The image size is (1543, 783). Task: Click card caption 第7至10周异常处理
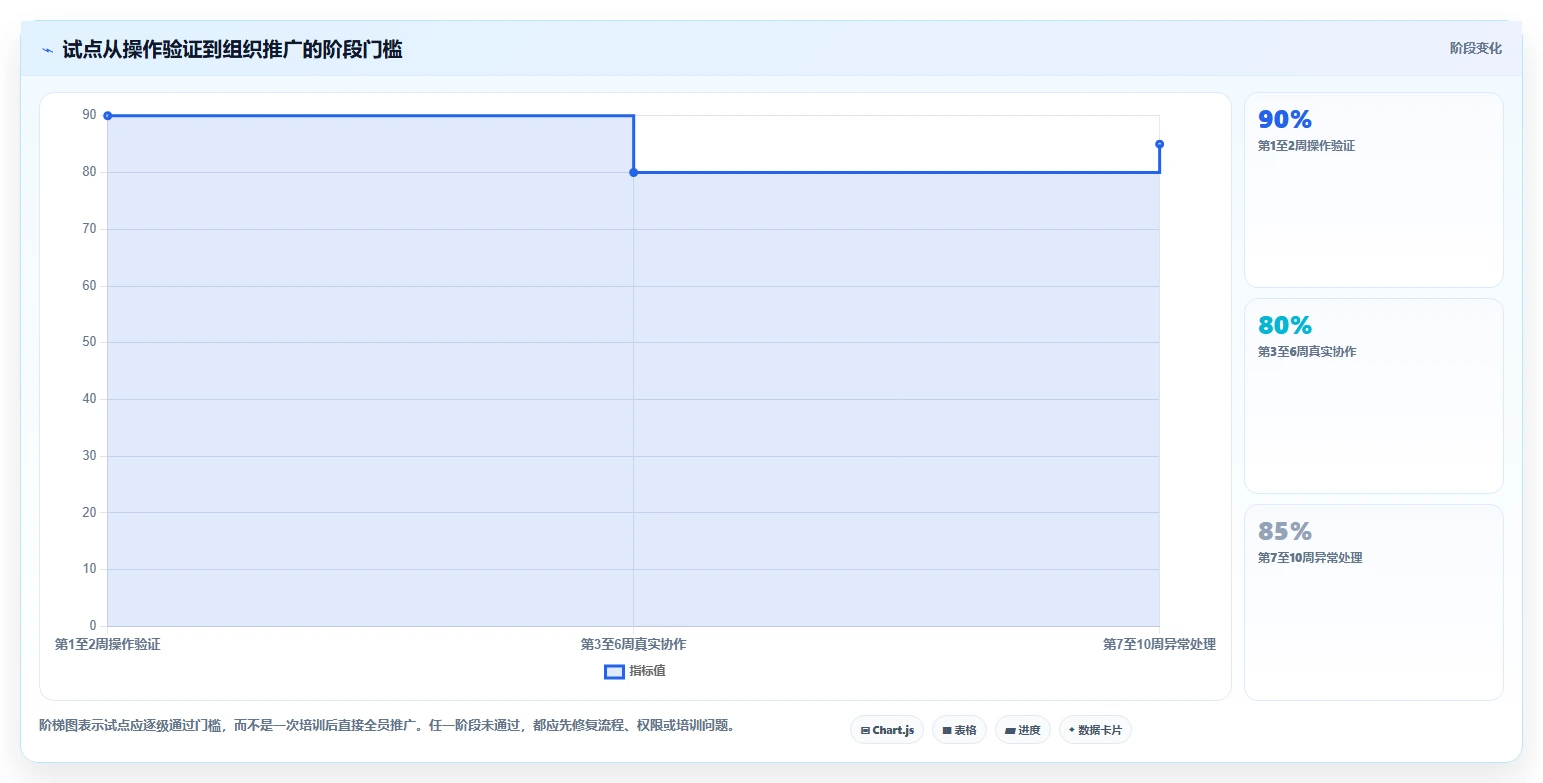tap(1310, 558)
